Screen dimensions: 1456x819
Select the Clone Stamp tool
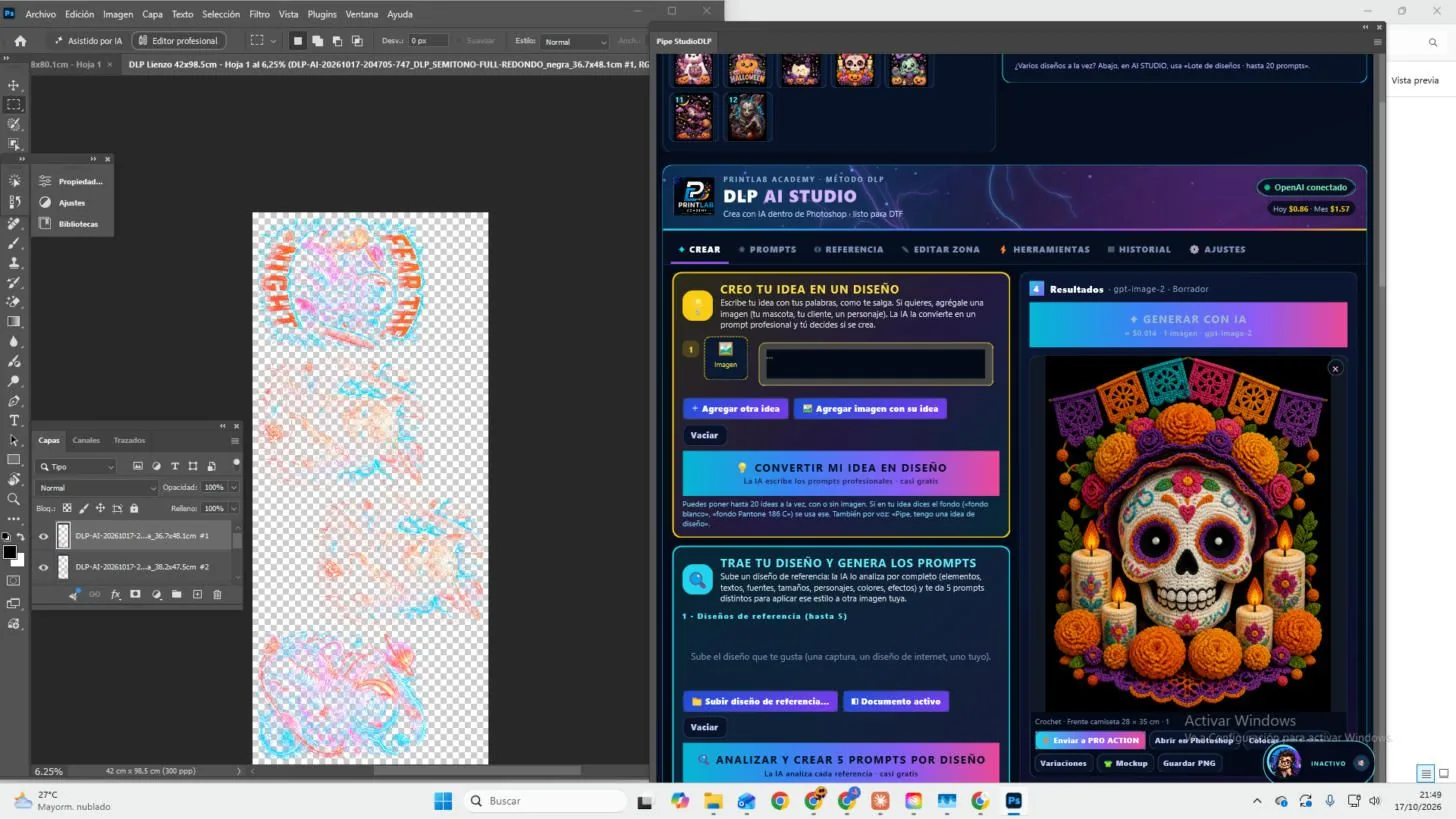tap(14, 263)
